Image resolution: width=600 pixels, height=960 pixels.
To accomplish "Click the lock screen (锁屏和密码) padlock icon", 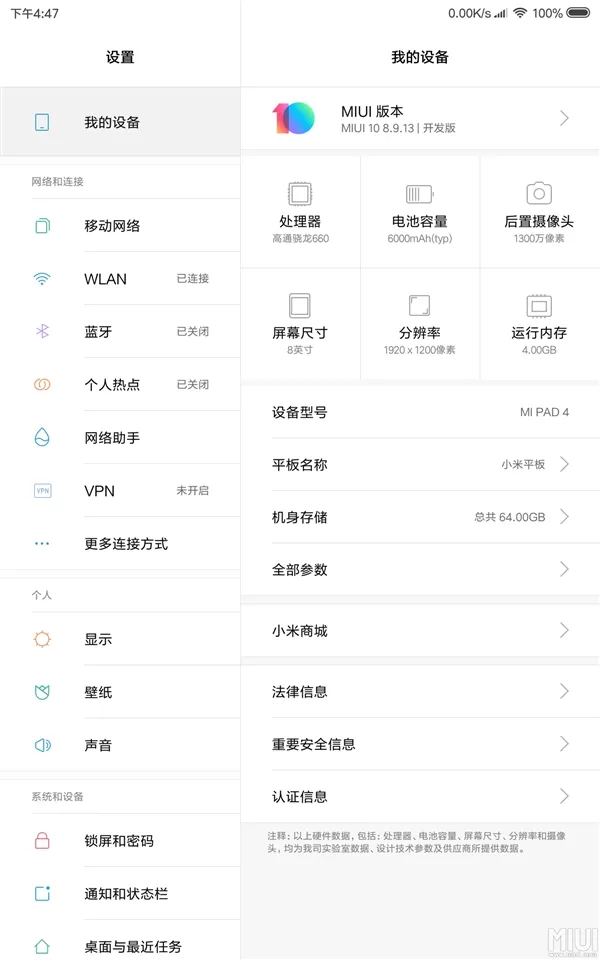I will [x=42, y=841].
